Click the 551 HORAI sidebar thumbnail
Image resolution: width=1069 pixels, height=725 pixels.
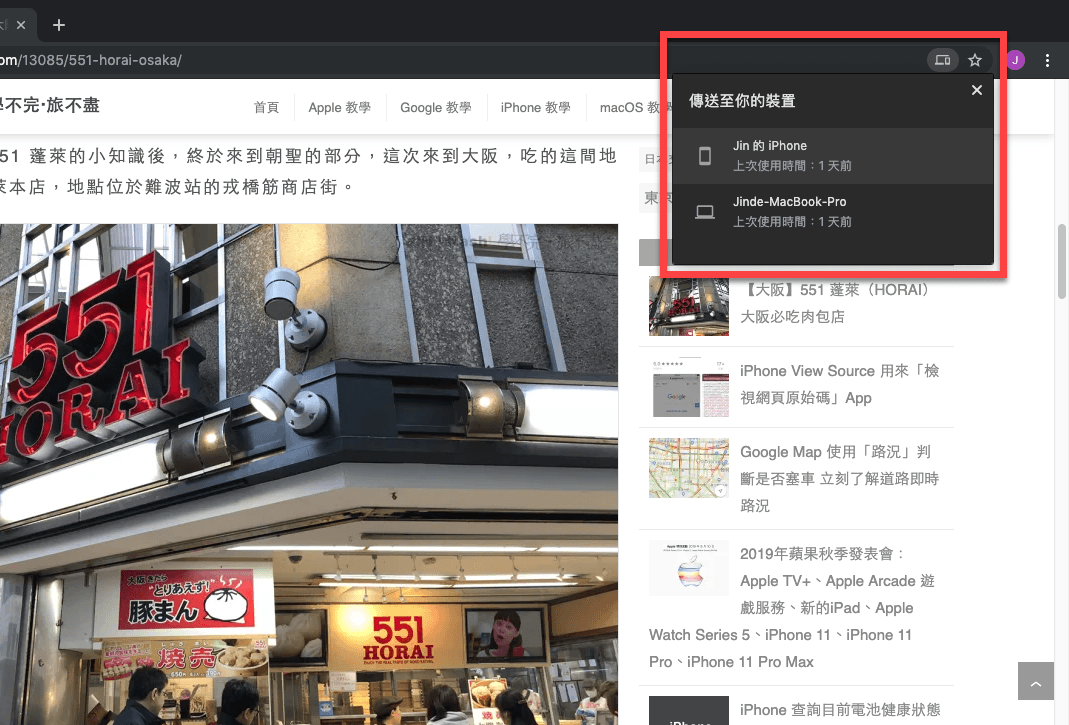point(689,306)
